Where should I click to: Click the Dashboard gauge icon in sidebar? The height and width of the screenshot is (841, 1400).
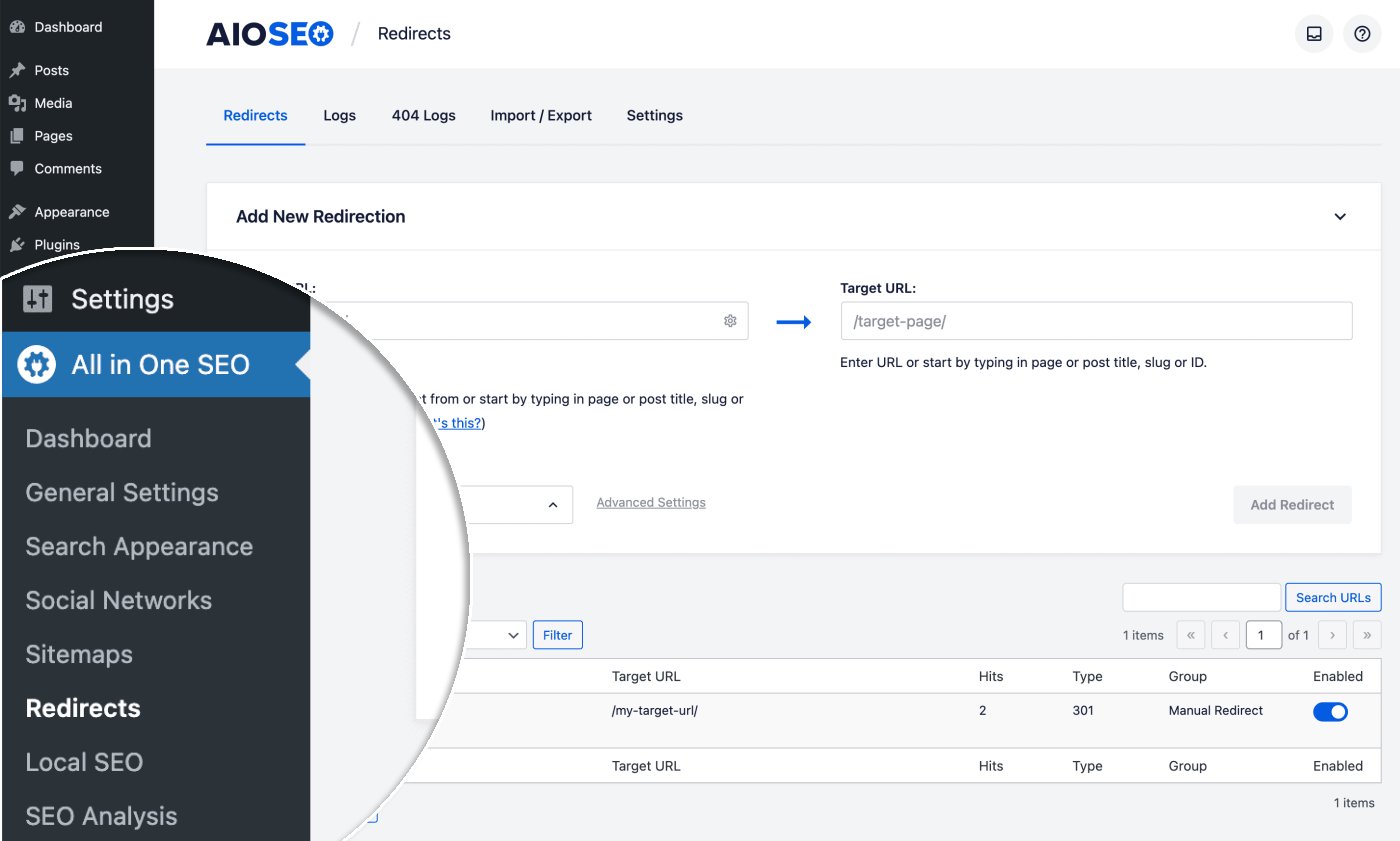coord(17,27)
